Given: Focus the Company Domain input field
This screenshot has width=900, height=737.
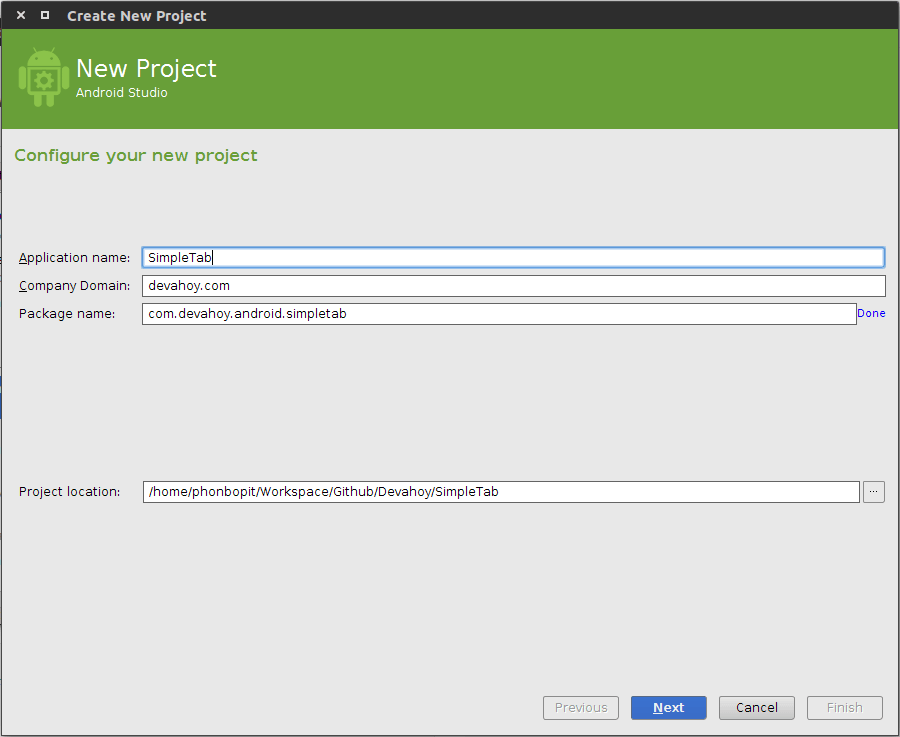Looking at the screenshot, I should pyautogui.click(x=513, y=286).
